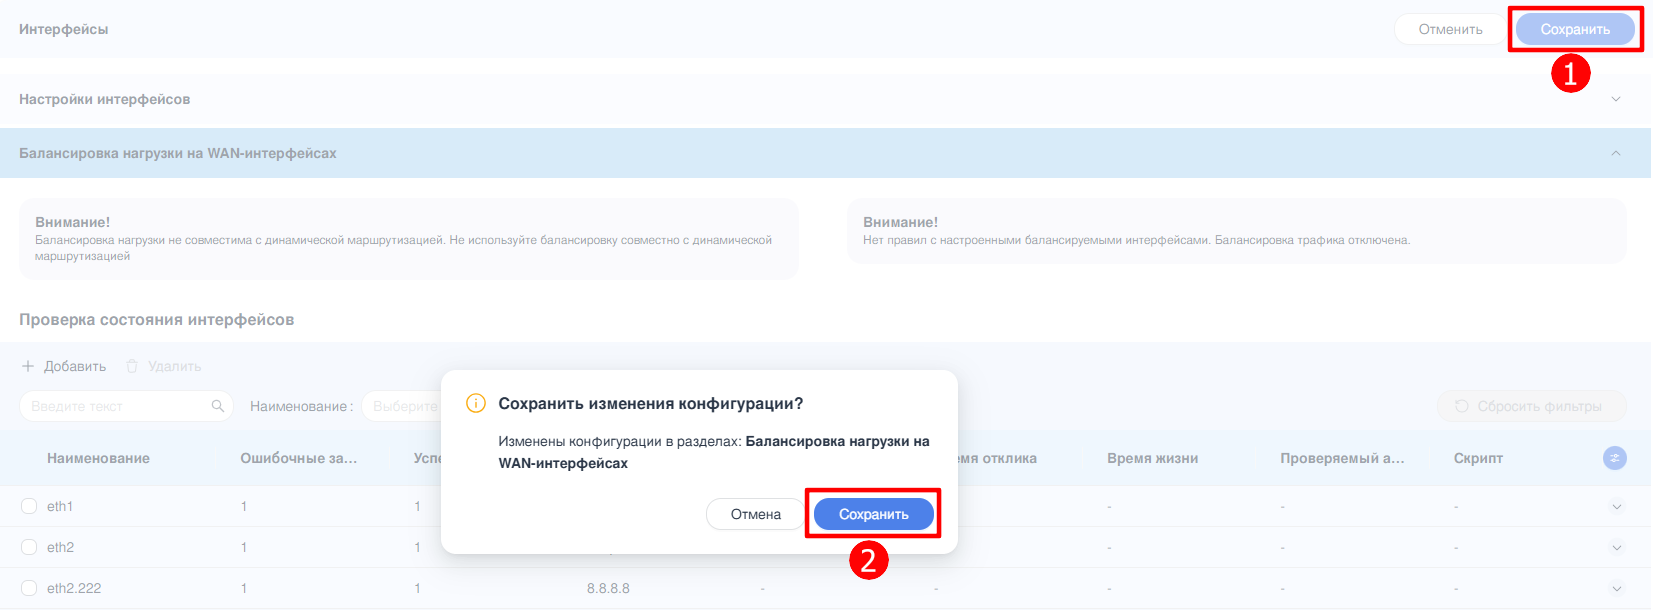Select the eth2 row checkbox
The height and width of the screenshot is (614, 1653).
pyautogui.click(x=29, y=547)
